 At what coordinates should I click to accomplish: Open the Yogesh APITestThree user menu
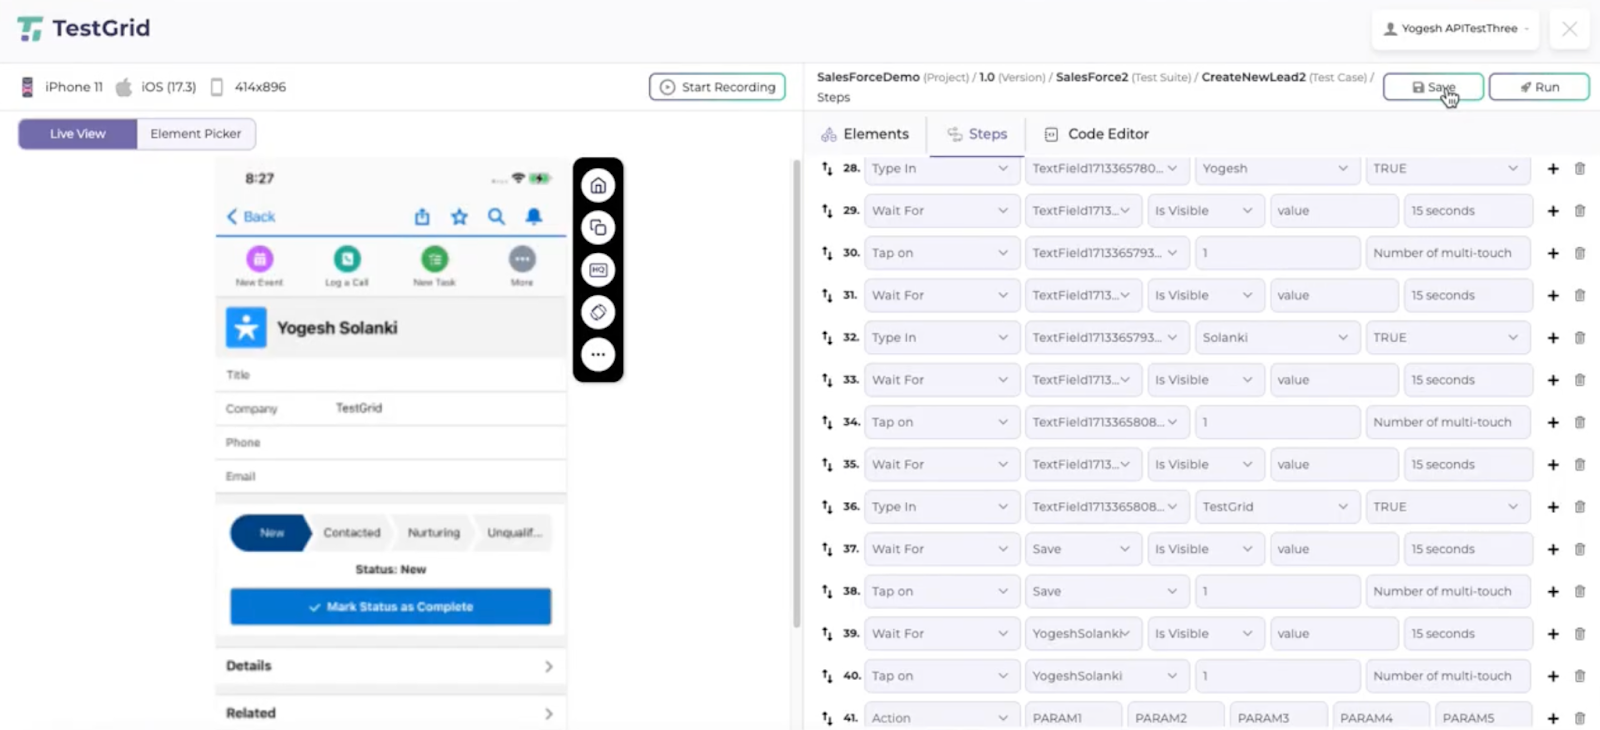click(1457, 29)
